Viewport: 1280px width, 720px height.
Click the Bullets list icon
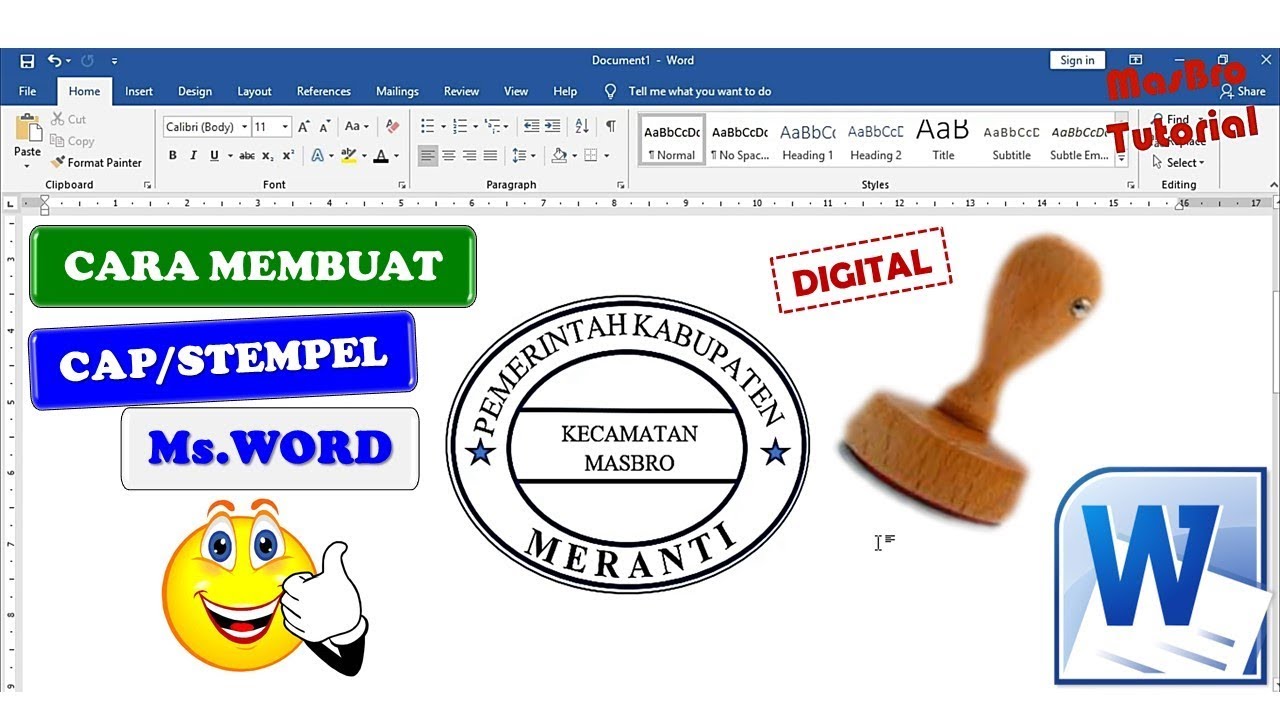click(x=428, y=126)
